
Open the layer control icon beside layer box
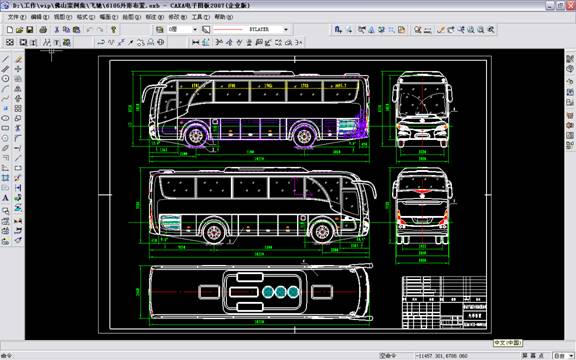pyautogui.click(x=159, y=29)
